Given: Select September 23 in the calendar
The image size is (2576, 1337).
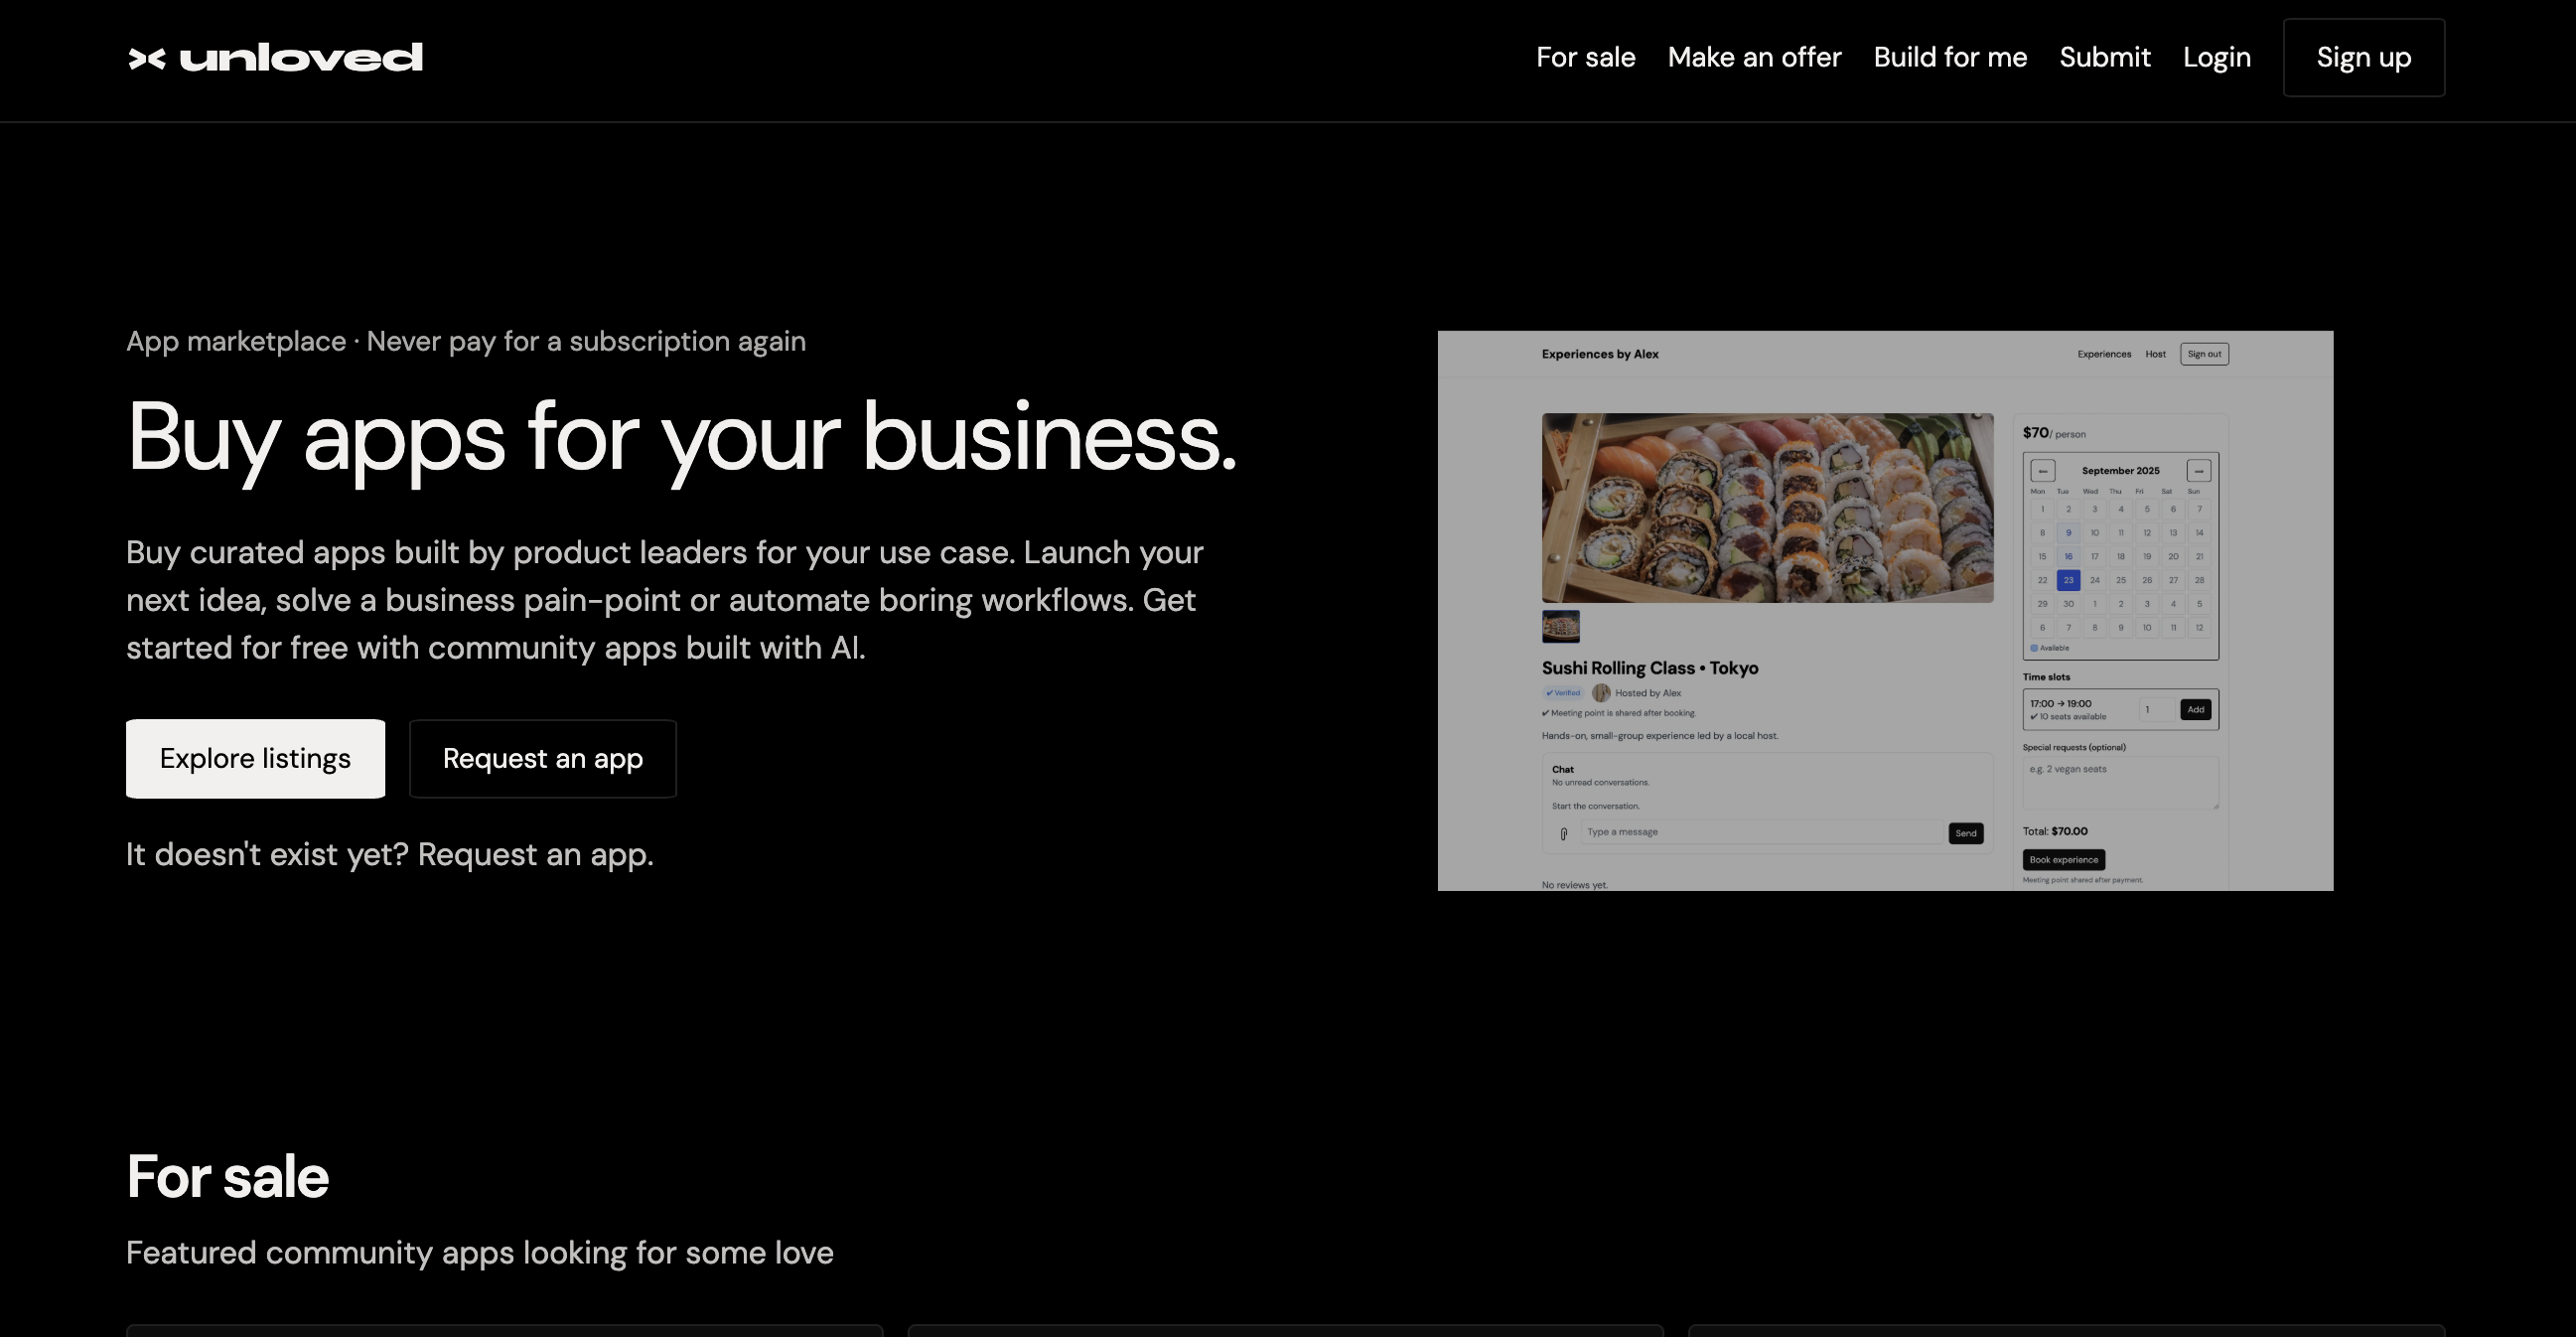Looking at the screenshot, I should (x=2068, y=580).
